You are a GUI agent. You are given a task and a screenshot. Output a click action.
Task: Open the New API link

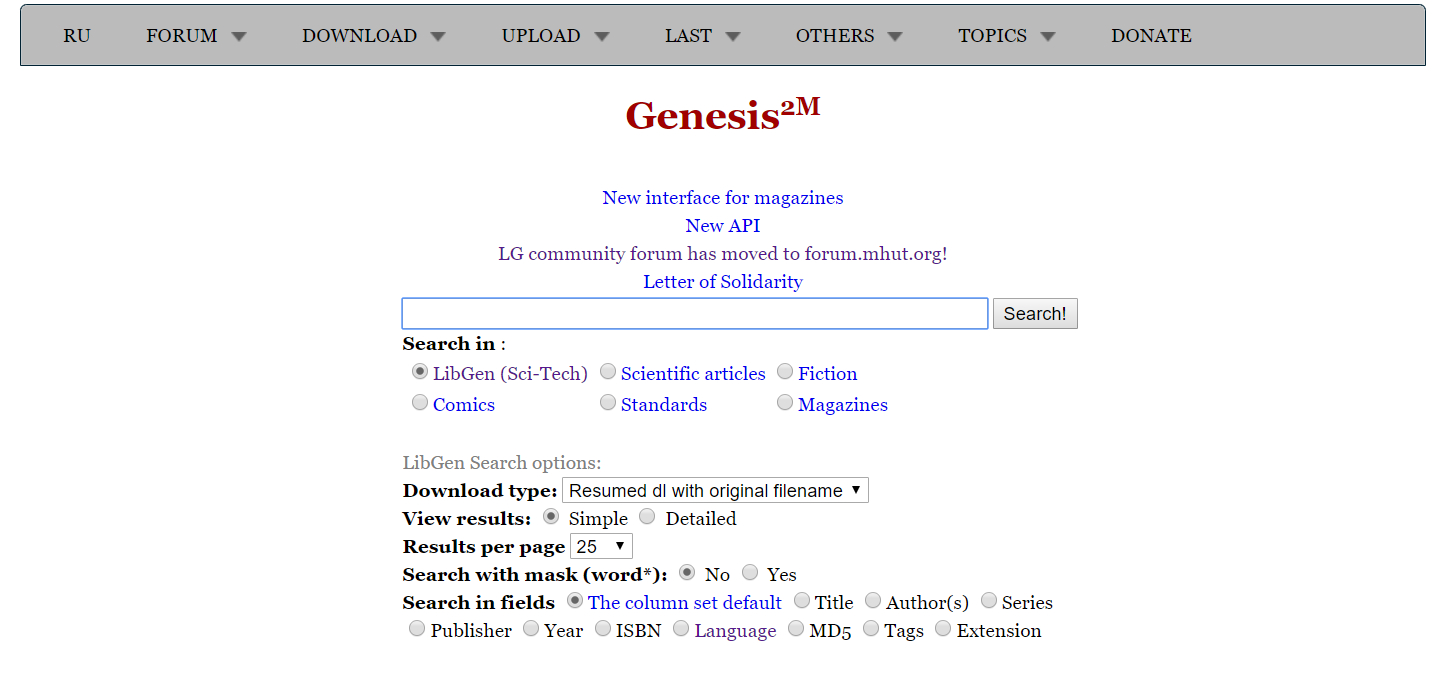[723, 225]
